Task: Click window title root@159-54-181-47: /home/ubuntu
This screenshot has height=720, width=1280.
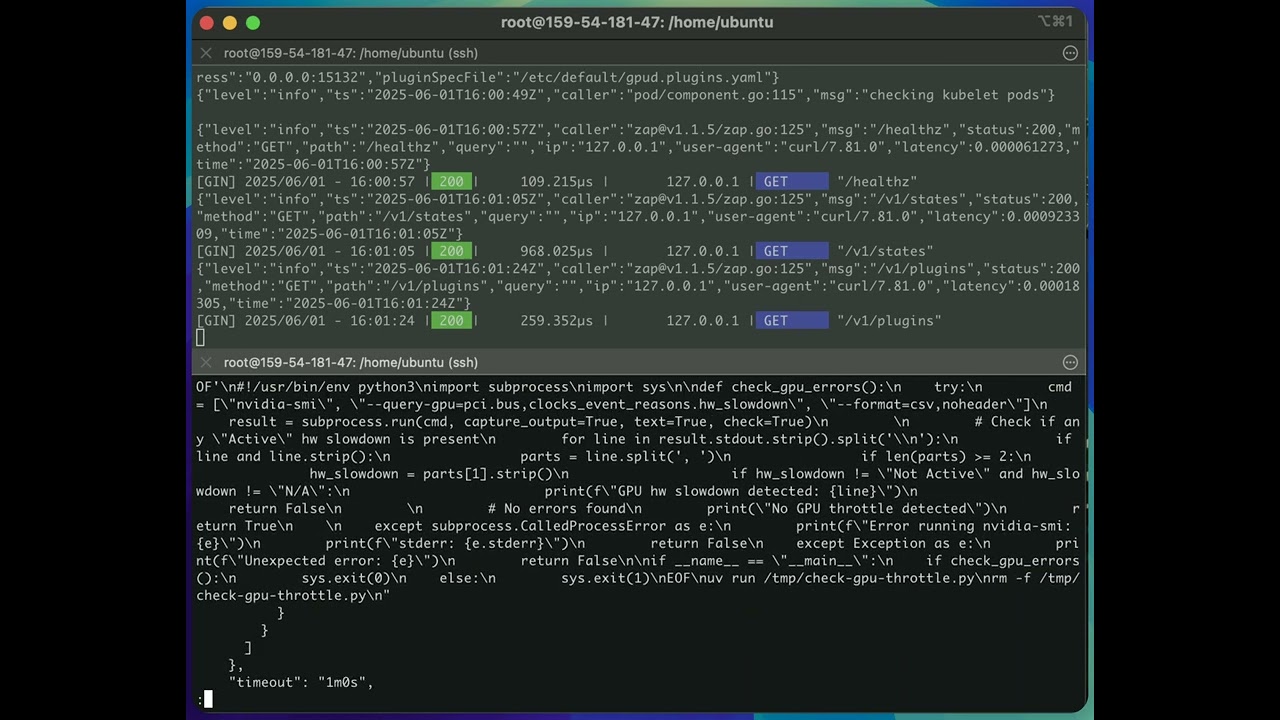Action: pos(637,22)
